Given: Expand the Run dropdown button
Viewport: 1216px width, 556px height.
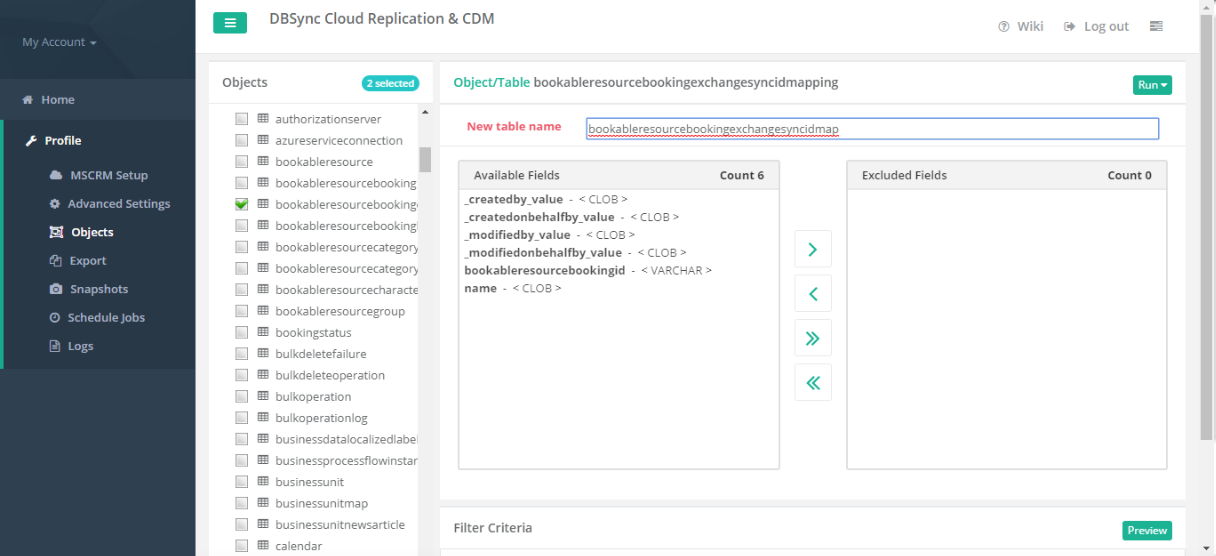Looking at the screenshot, I should (1152, 85).
